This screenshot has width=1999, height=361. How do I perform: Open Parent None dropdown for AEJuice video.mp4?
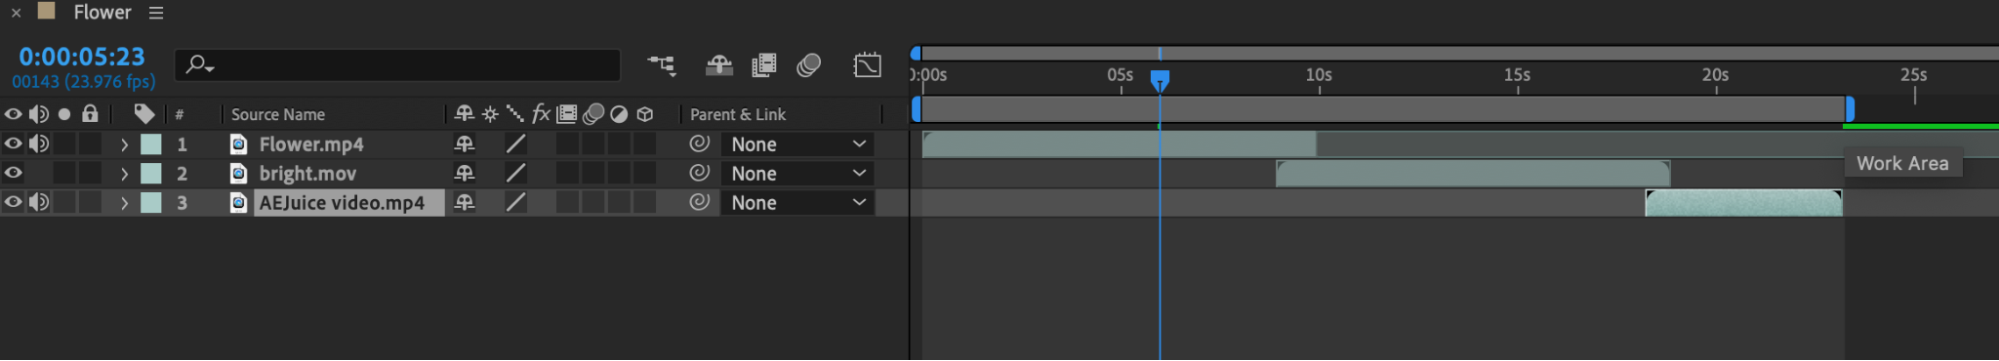(797, 202)
